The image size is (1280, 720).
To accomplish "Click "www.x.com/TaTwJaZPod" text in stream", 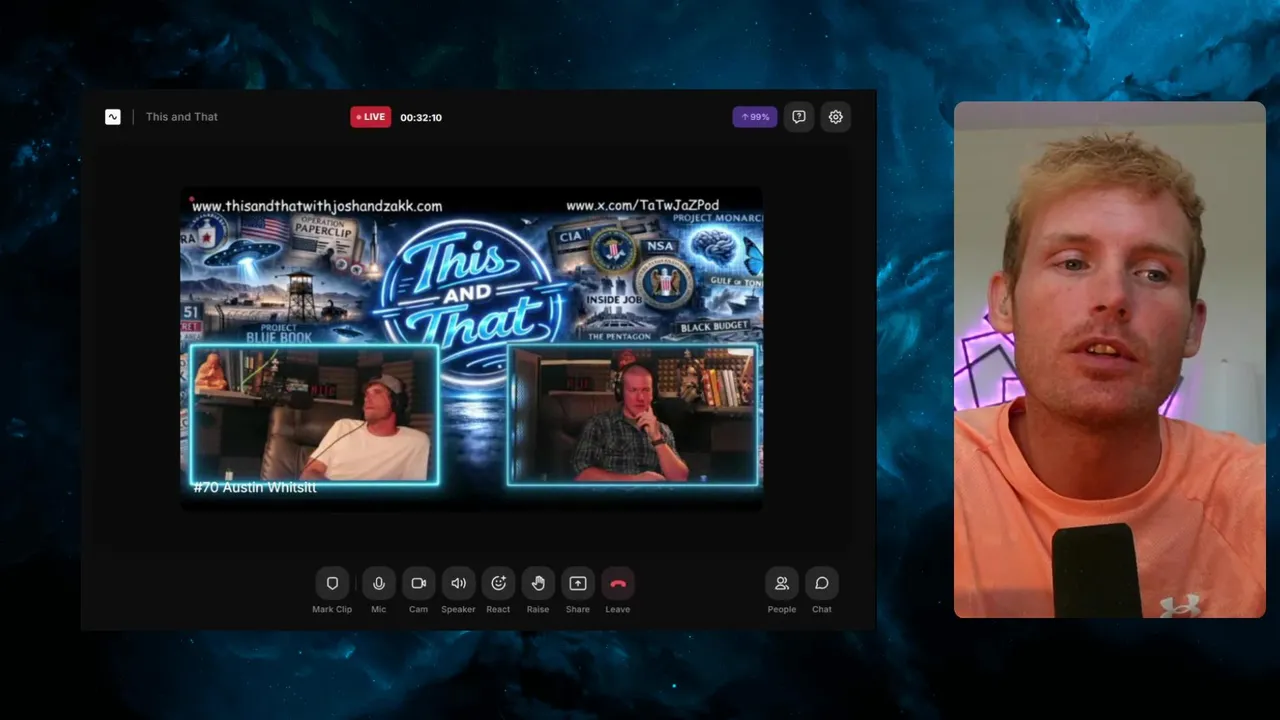I will [642, 206].
